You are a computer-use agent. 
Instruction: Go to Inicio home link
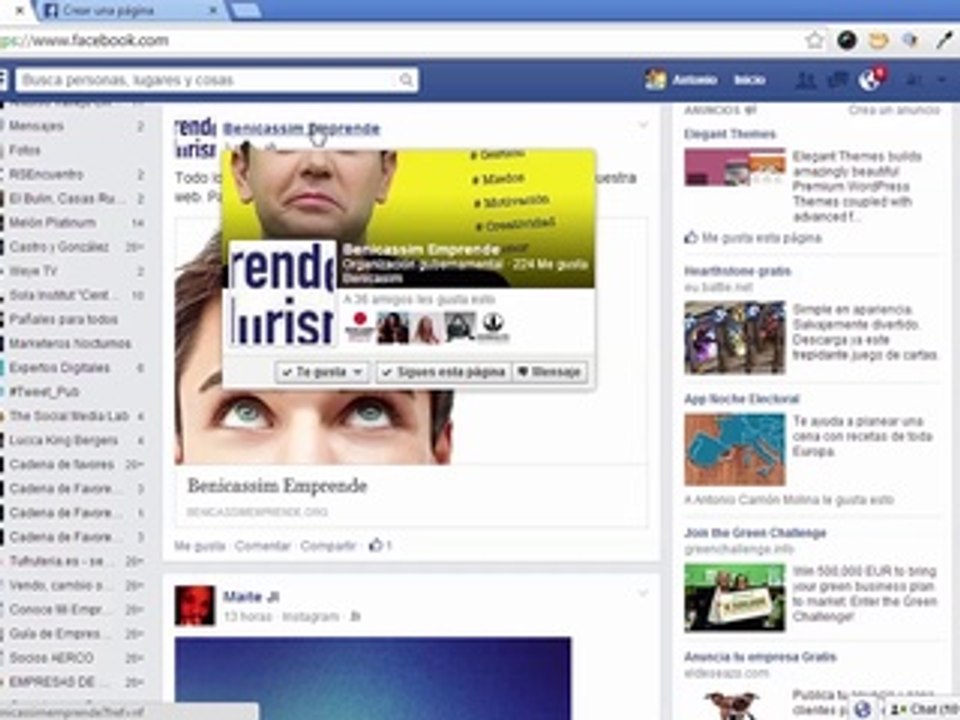[750, 80]
